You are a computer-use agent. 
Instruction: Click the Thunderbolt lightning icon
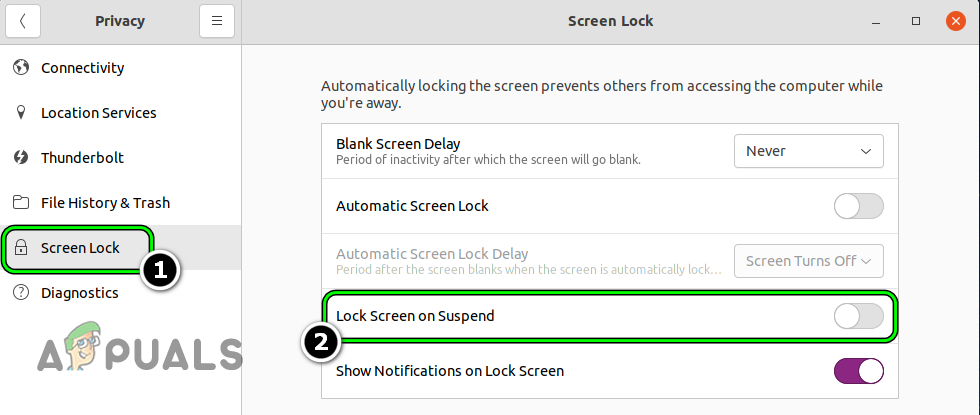point(20,158)
